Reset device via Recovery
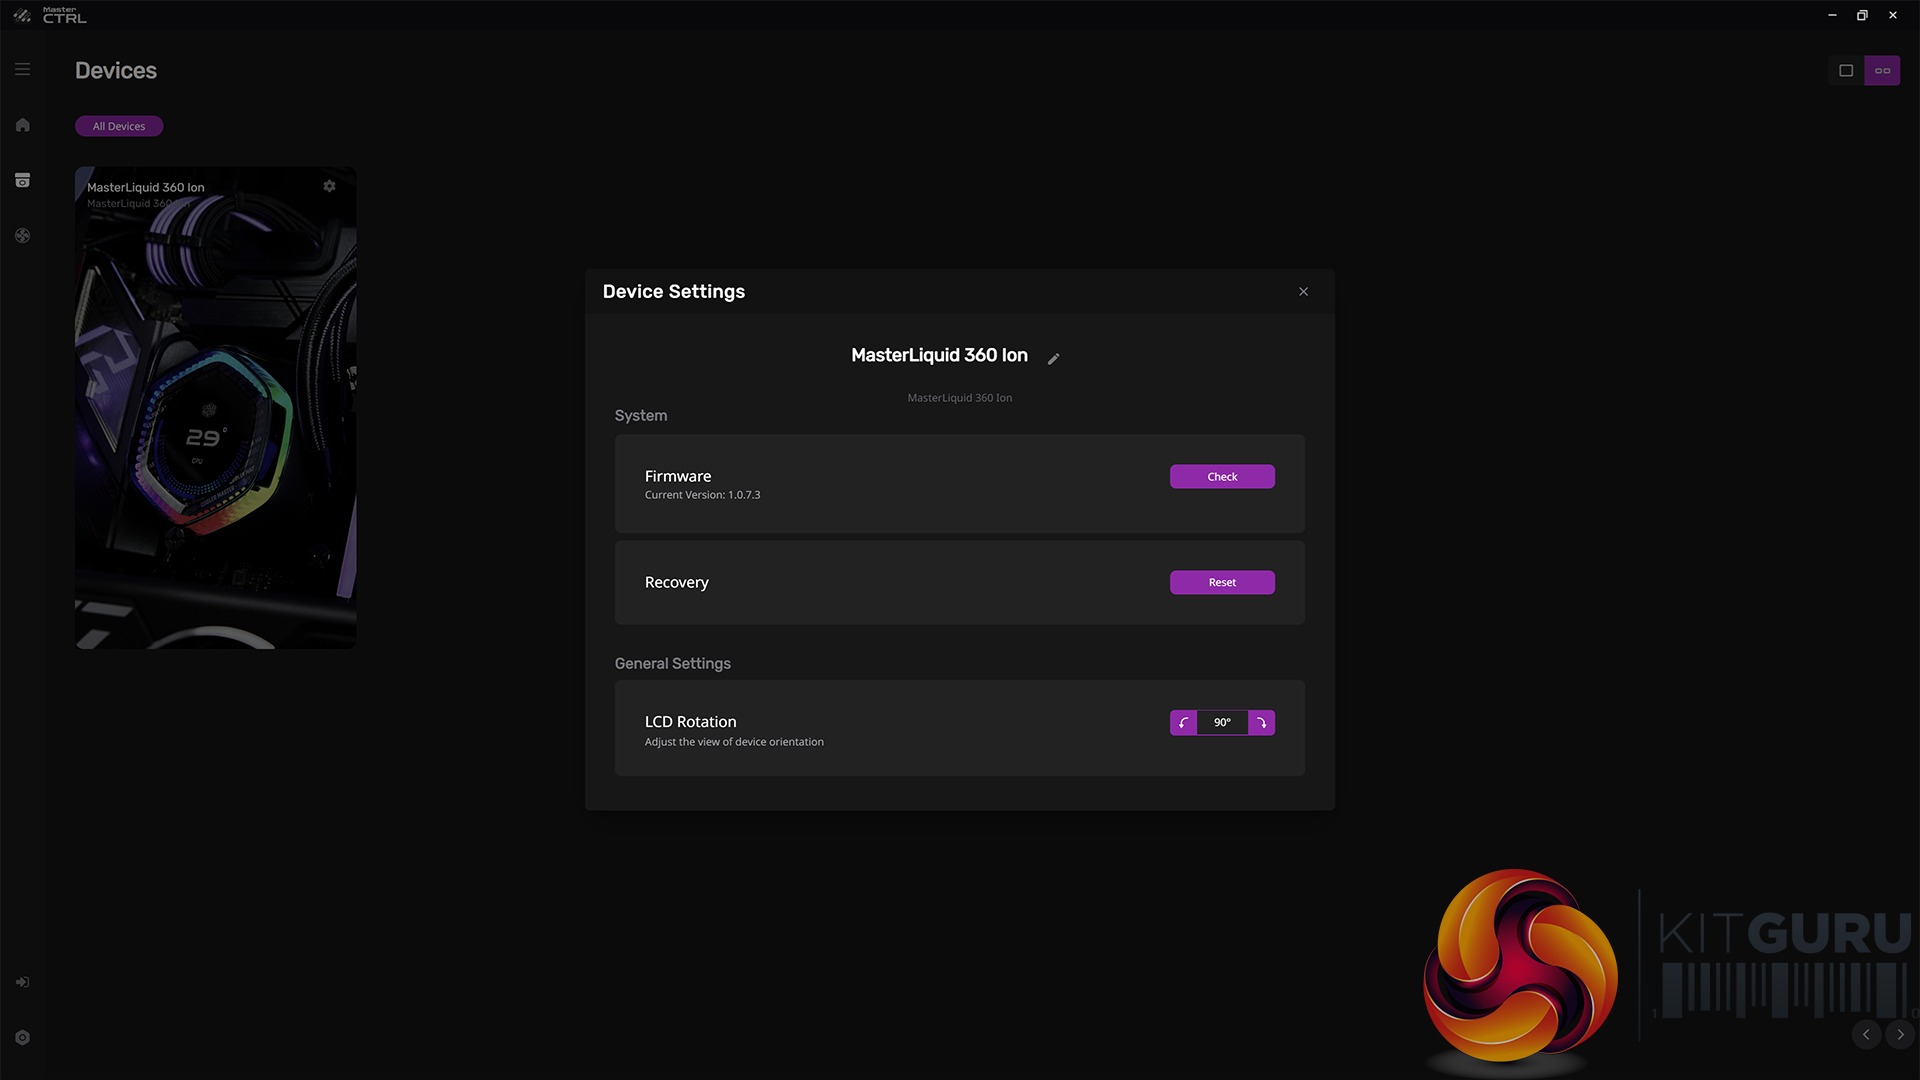Viewport: 1920px width, 1080px height. [1222, 582]
